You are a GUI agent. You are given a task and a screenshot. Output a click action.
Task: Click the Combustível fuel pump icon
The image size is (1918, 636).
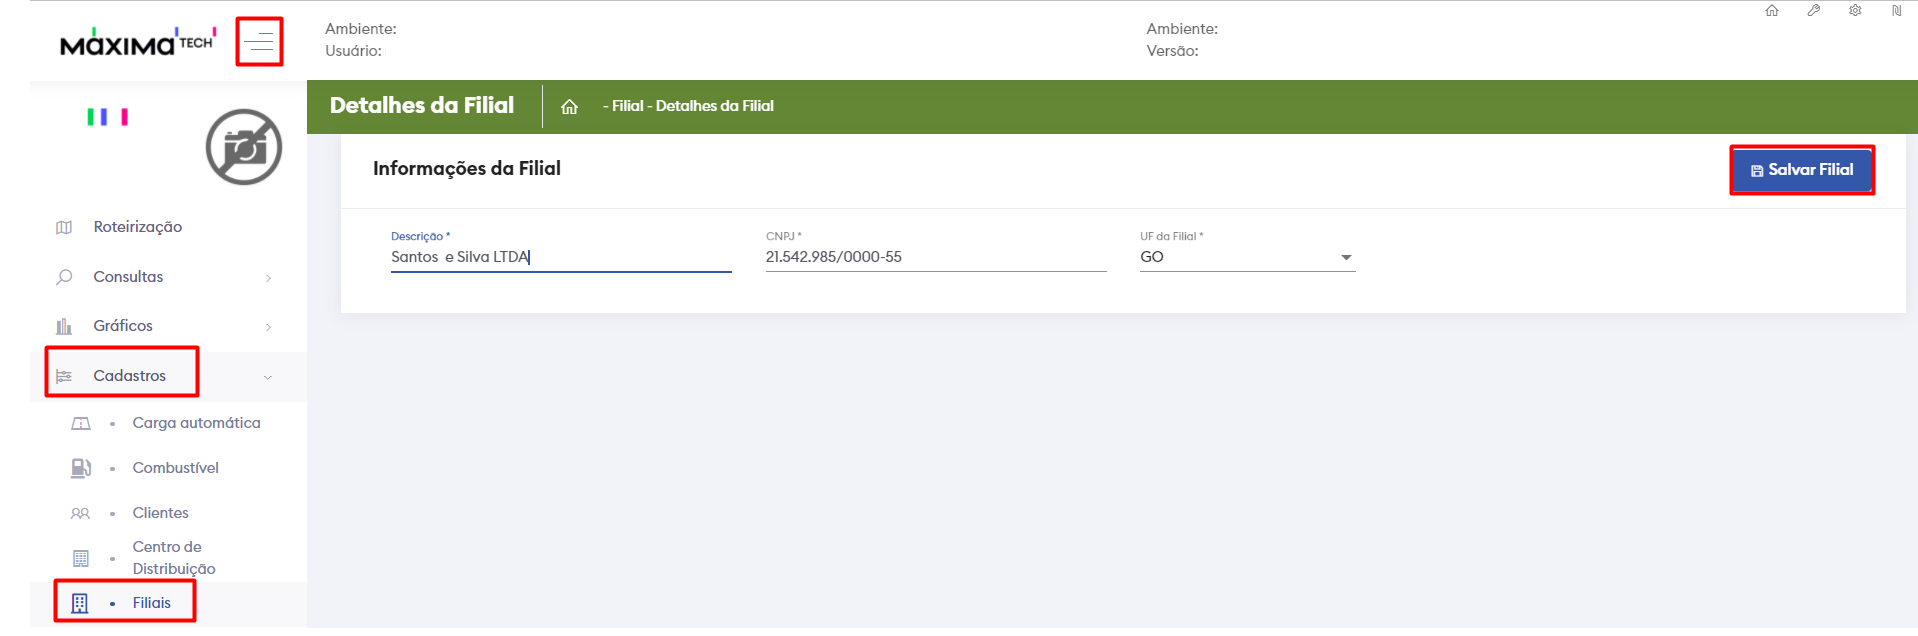coord(81,468)
